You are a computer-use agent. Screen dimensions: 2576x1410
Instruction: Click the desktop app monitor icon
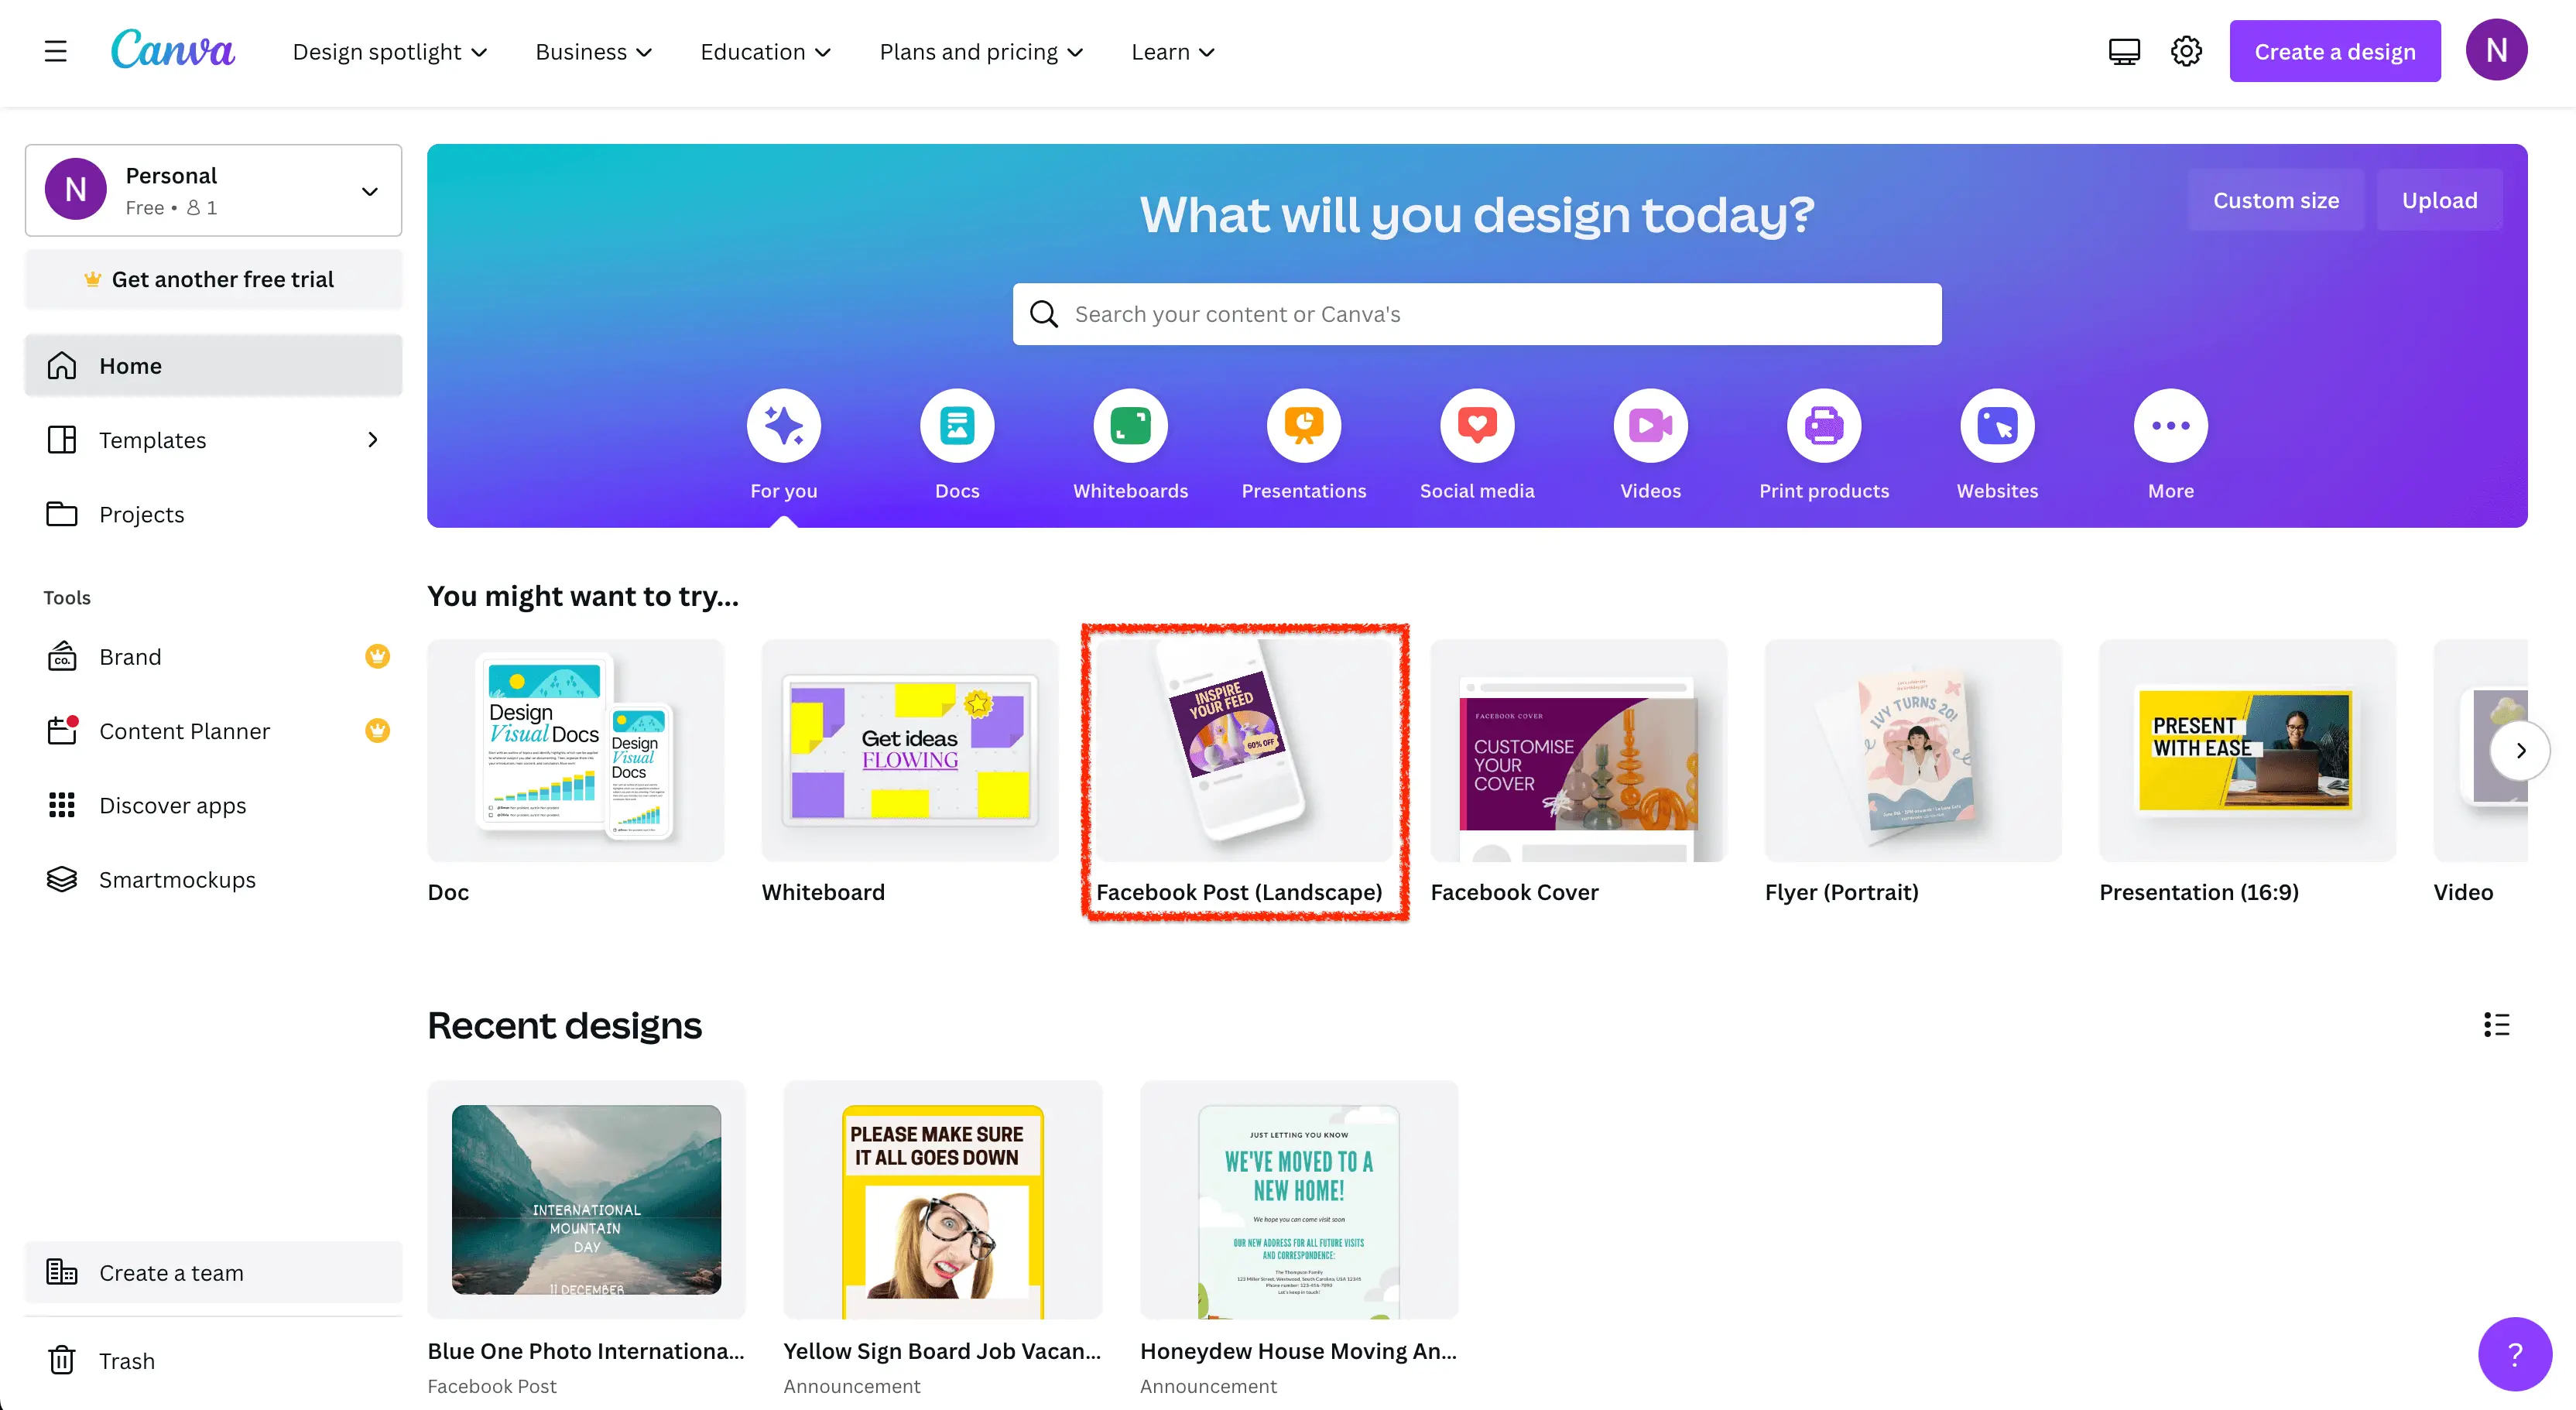coord(2123,51)
